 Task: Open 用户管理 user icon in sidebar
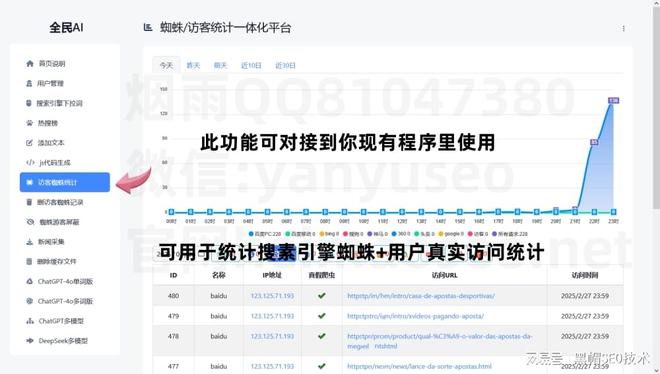29,83
